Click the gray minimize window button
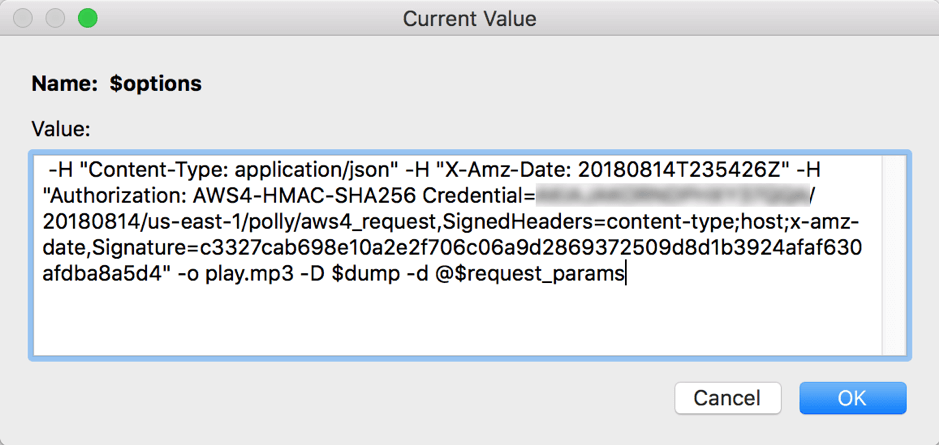The image size is (939, 445). (55, 19)
